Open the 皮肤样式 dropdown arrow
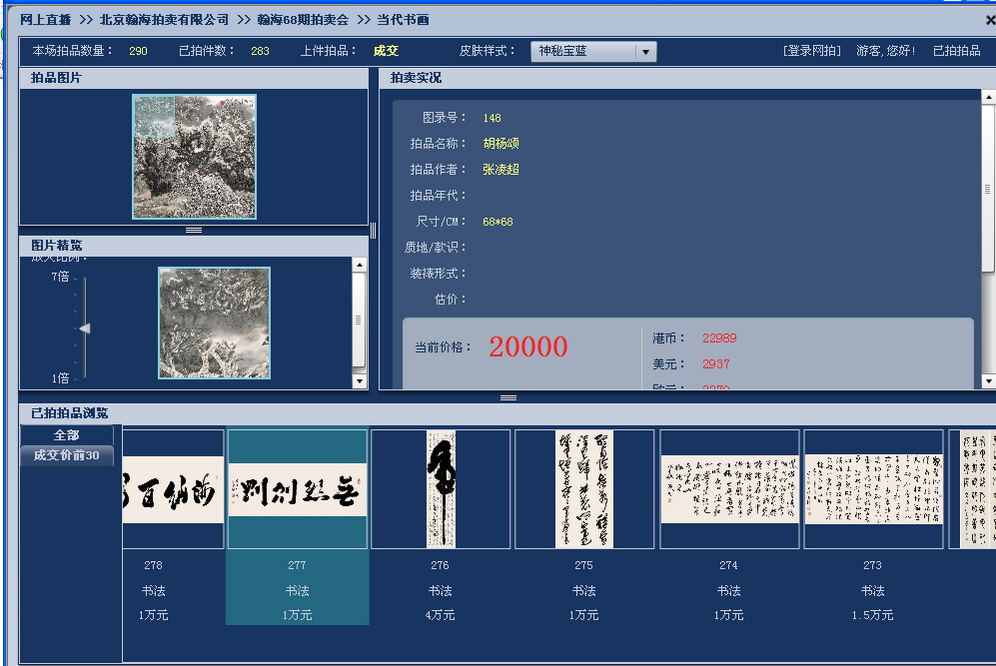The width and height of the screenshot is (996, 666). (x=645, y=51)
